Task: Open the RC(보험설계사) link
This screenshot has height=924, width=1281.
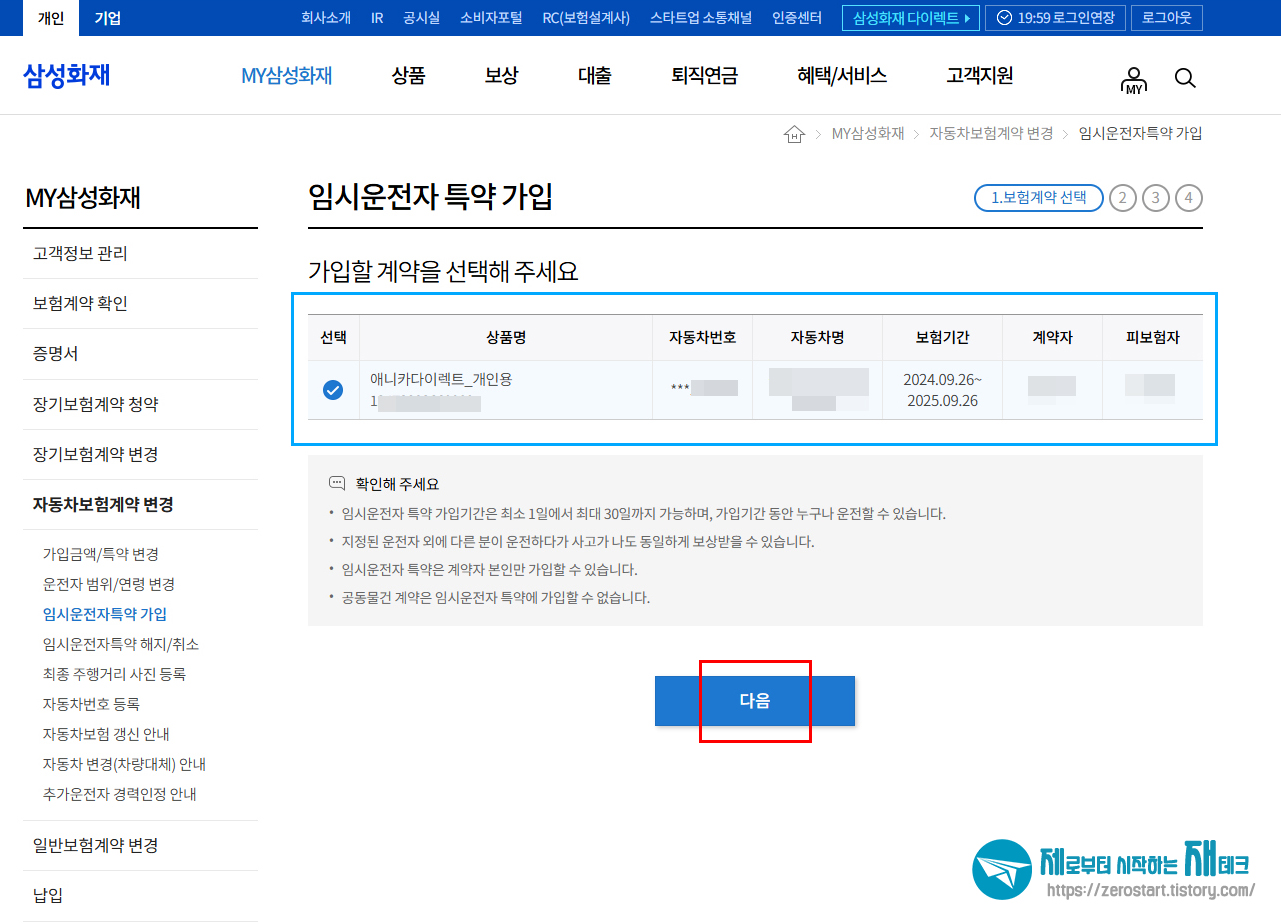Action: (x=586, y=18)
